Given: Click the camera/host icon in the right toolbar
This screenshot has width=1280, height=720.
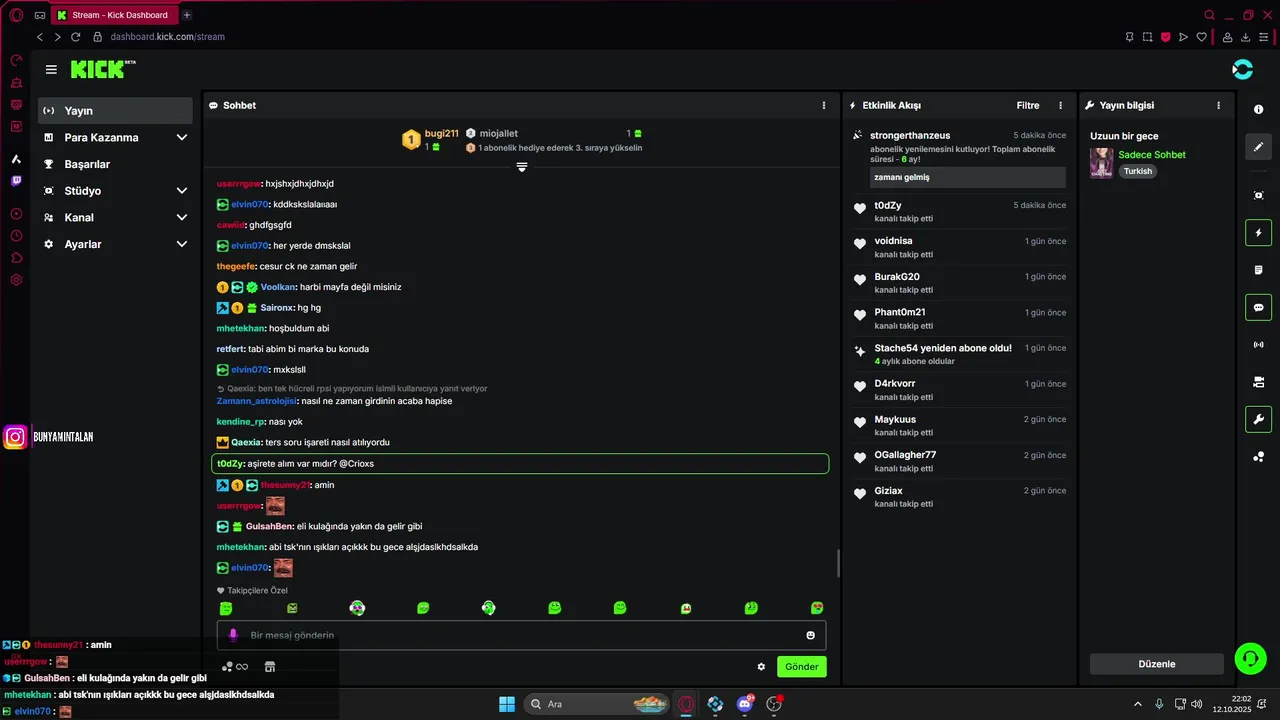Looking at the screenshot, I should click(x=1259, y=382).
